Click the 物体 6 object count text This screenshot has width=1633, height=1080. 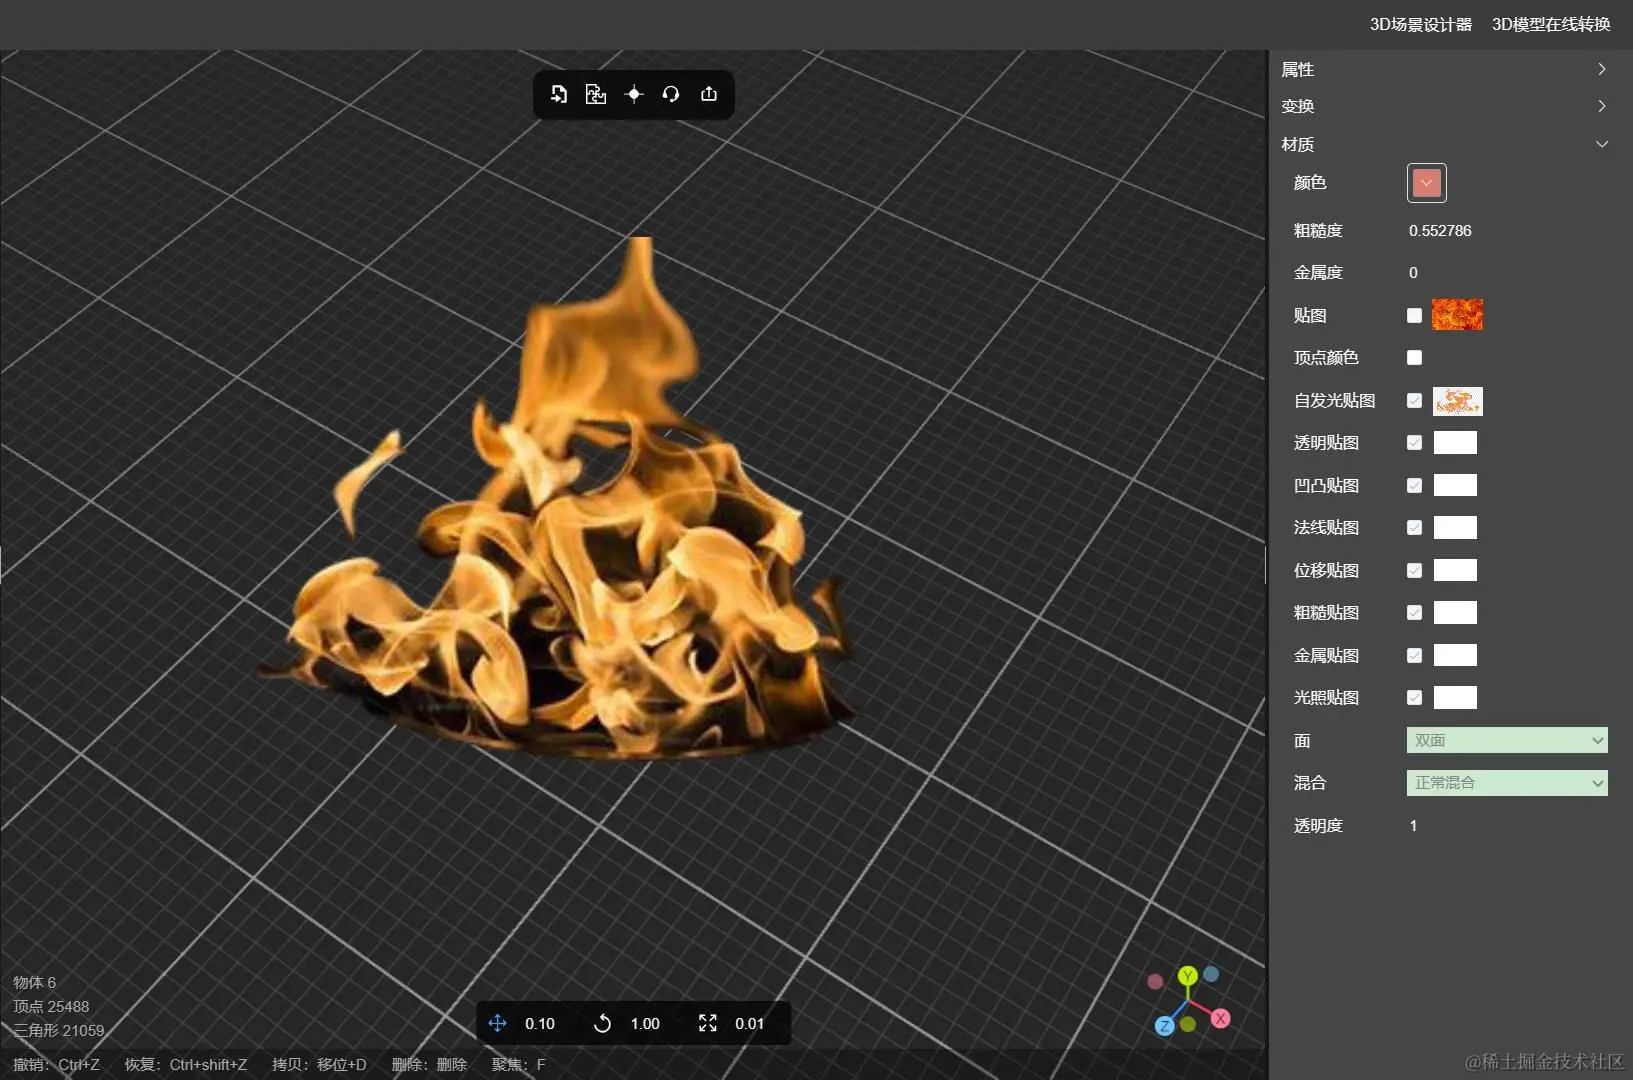(35, 982)
